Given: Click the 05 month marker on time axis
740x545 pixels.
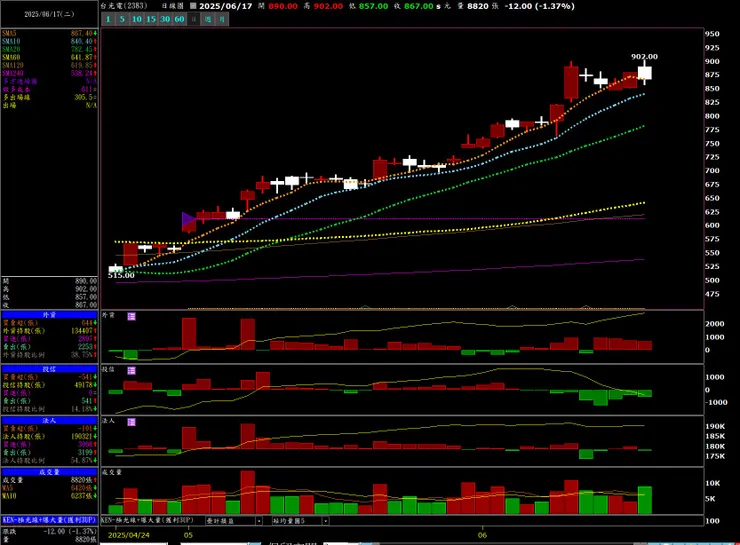Looking at the screenshot, I should point(188,535).
